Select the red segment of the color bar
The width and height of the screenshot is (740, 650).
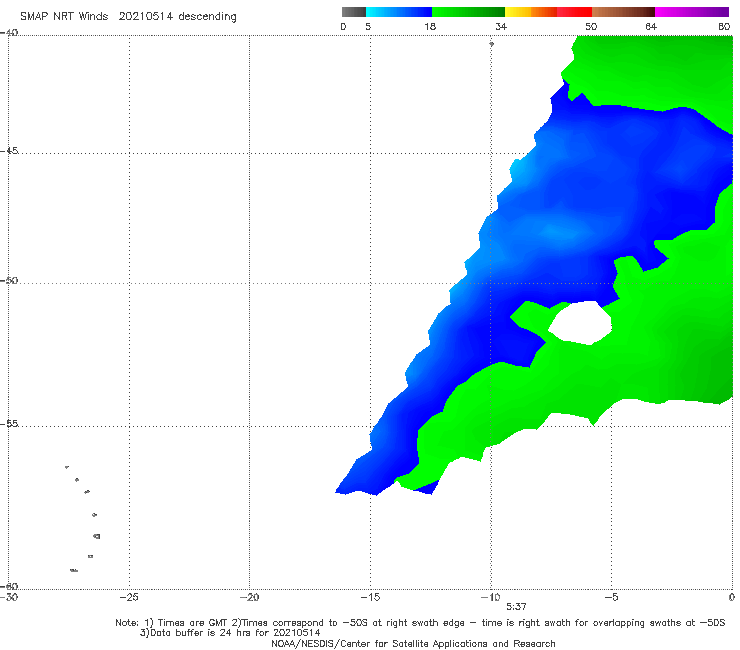pos(575,12)
